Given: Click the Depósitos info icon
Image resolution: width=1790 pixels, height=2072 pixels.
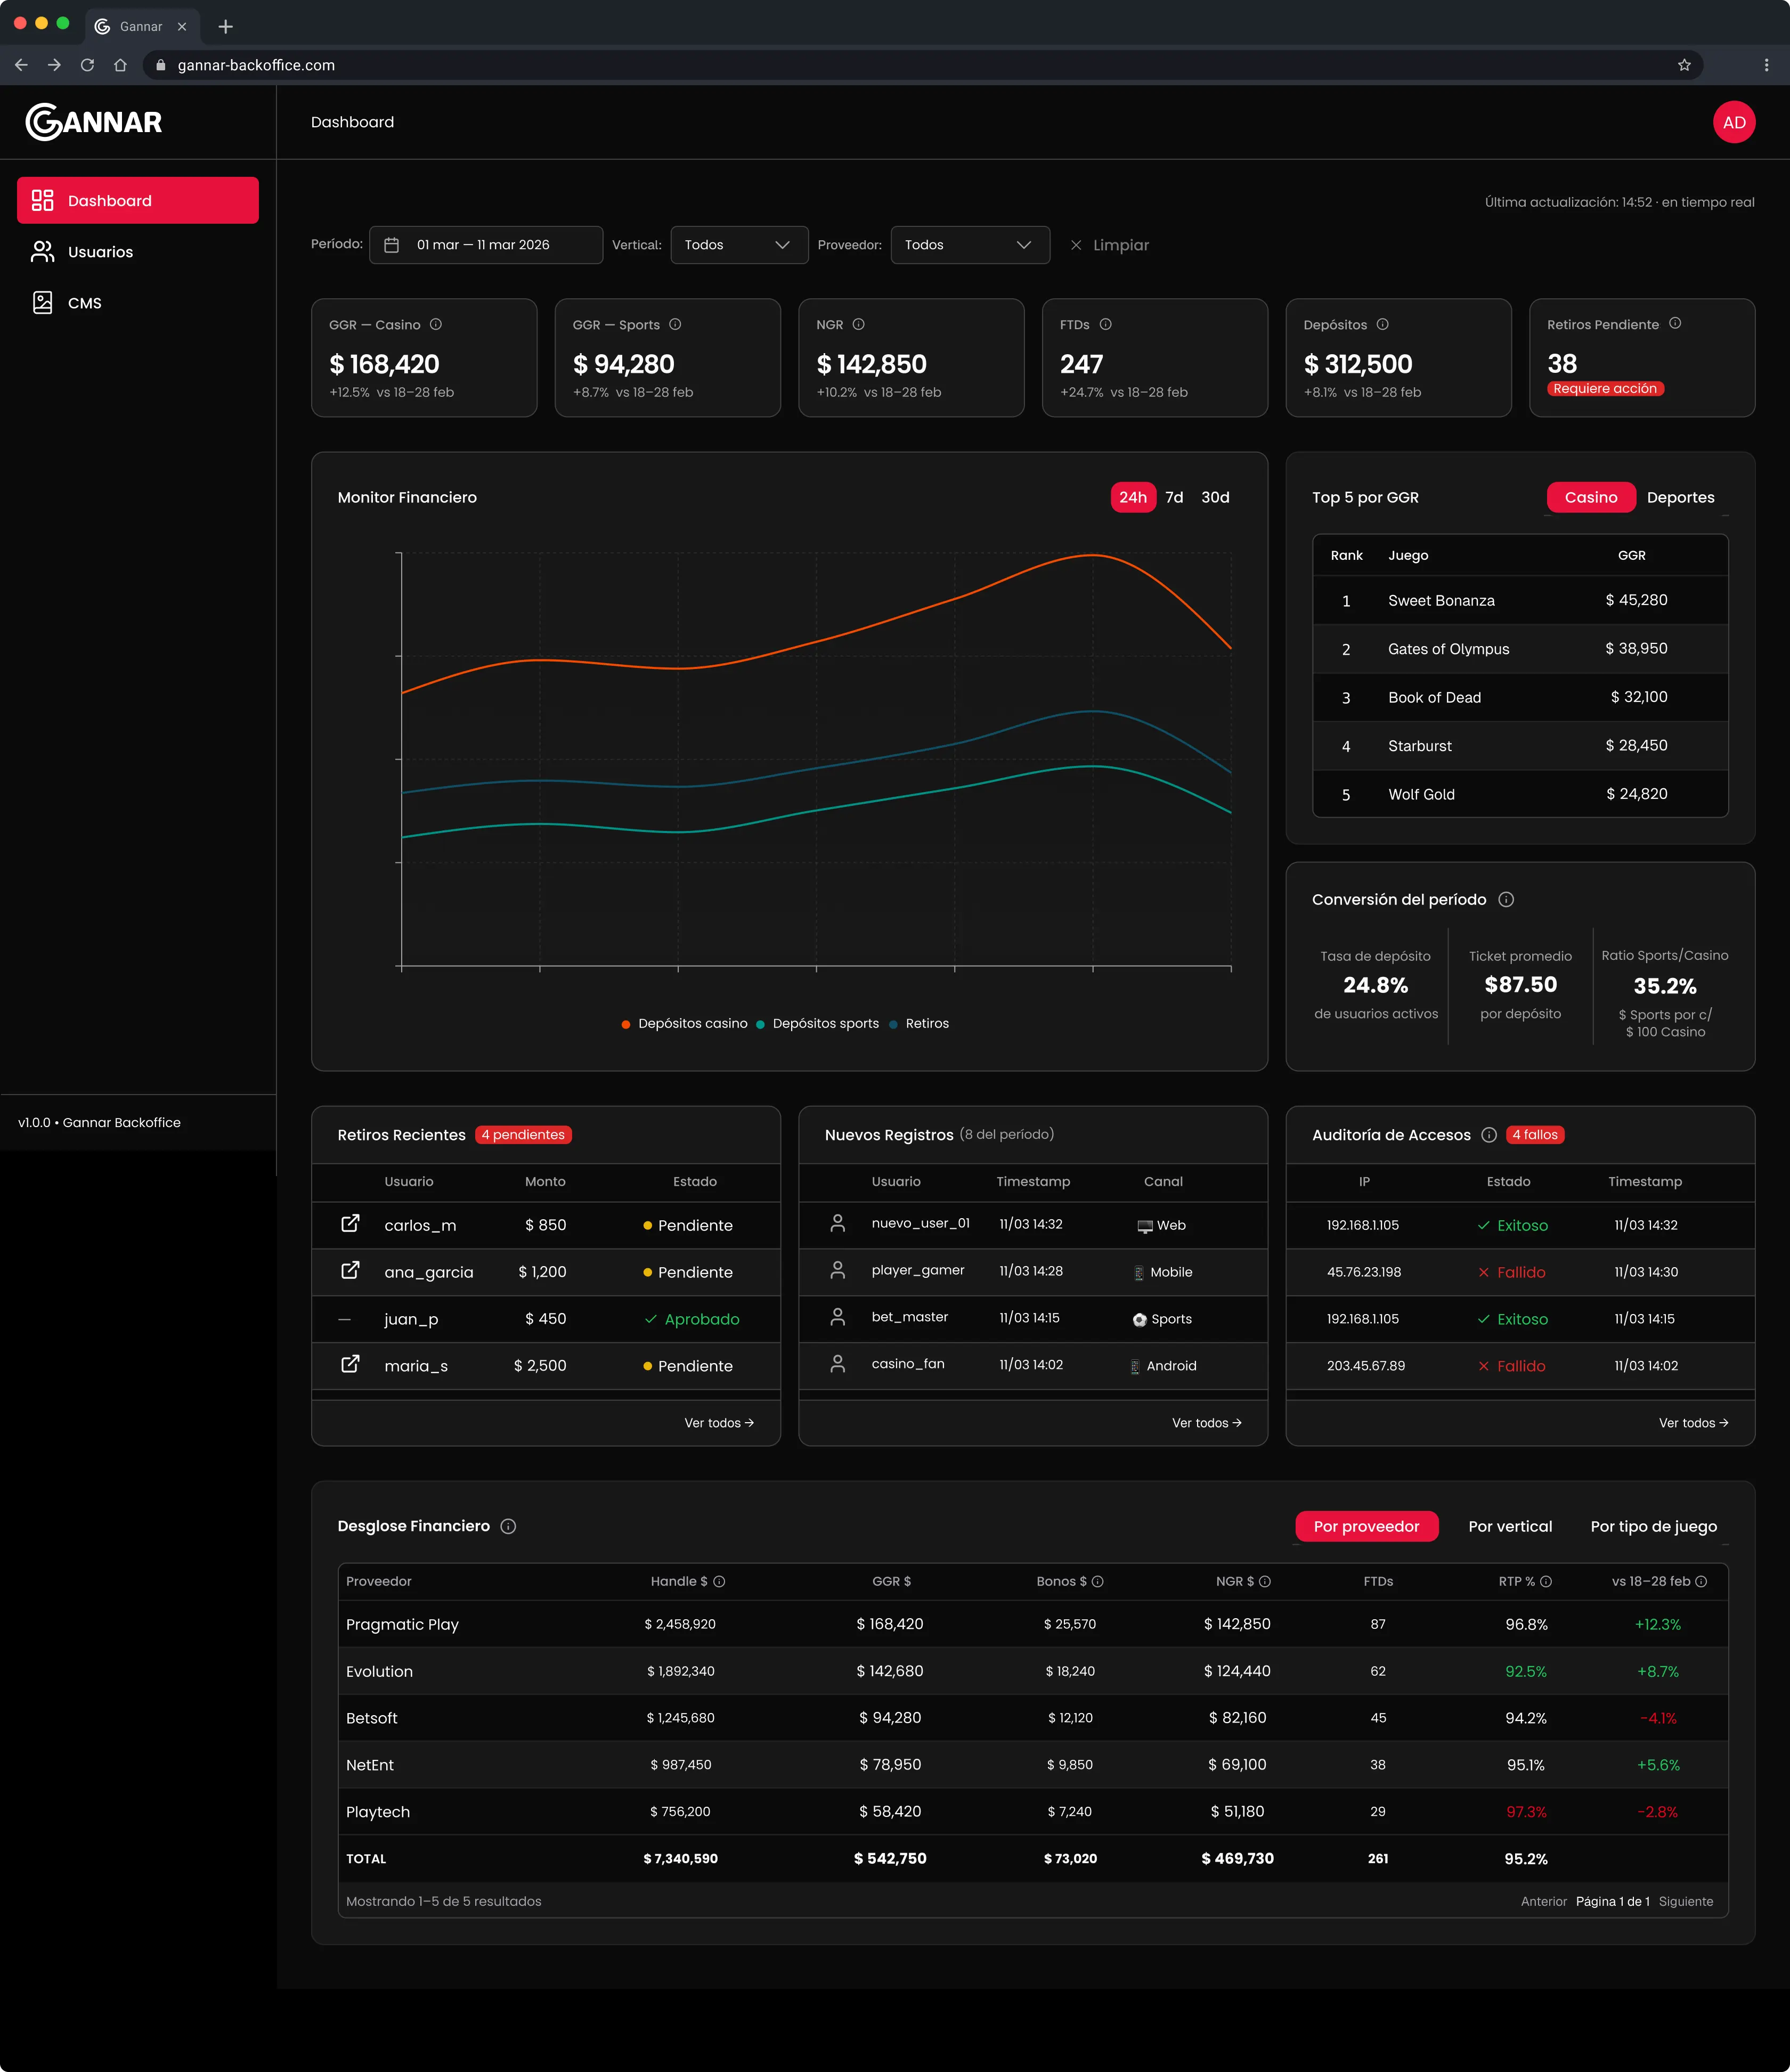Looking at the screenshot, I should click(x=1382, y=324).
